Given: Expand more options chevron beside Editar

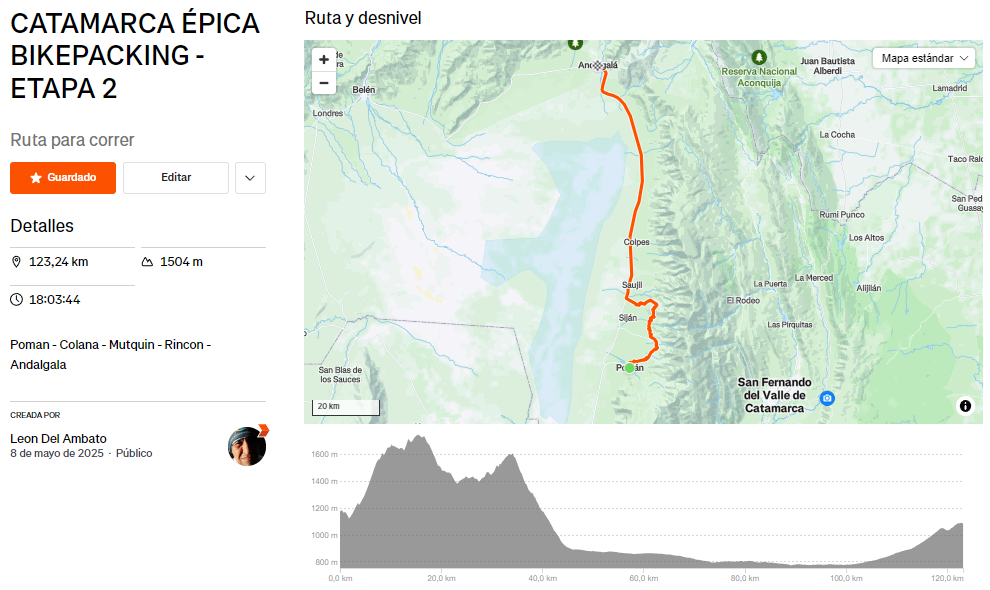Looking at the screenshot, I should [x=250, y=178].
